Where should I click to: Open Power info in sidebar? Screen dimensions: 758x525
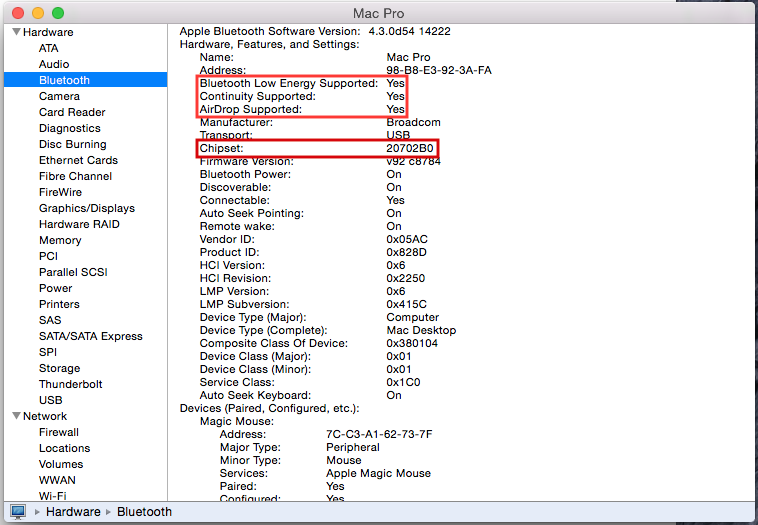pyautogui.click(x=56, y=288)
